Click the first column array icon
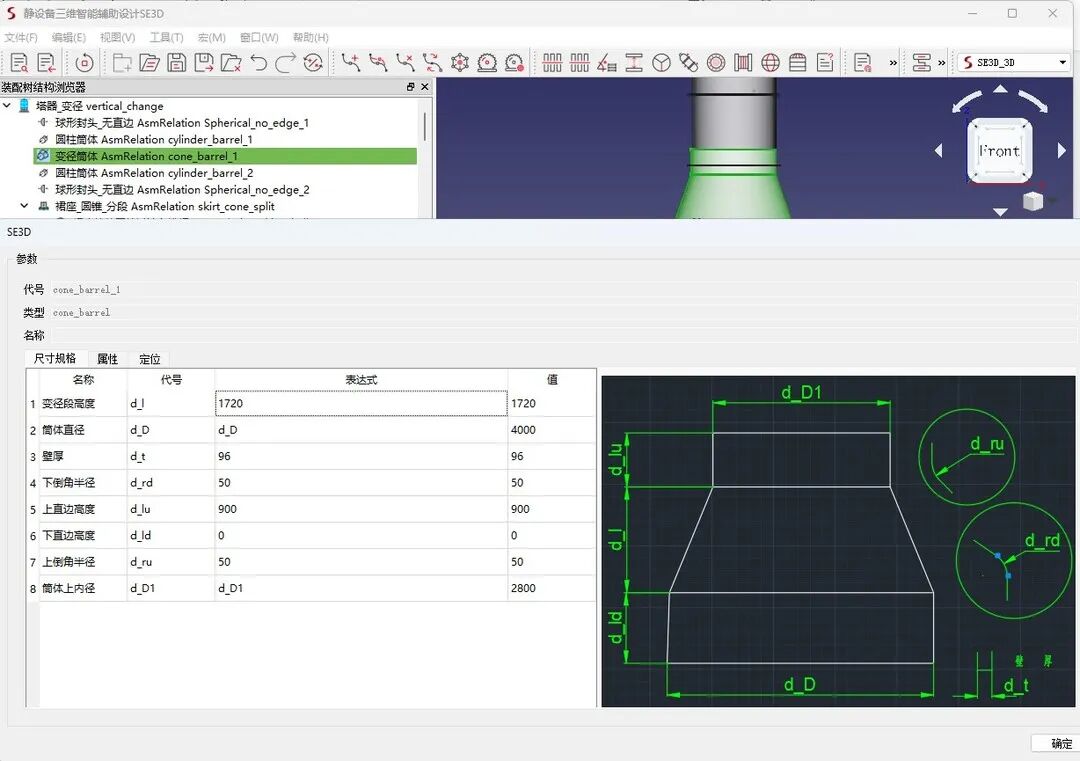The height and width of the screenshot is (761, 1080). (552, 63)
